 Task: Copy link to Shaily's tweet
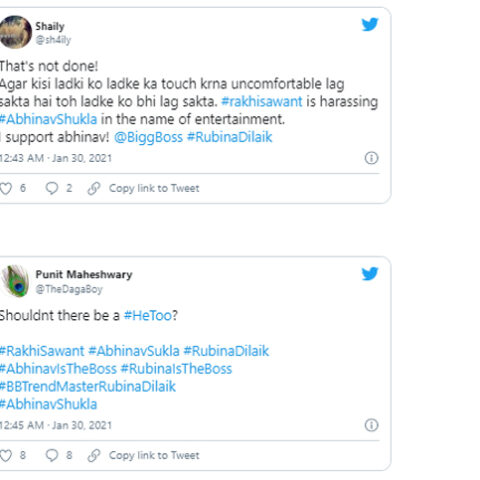point(143,188)
